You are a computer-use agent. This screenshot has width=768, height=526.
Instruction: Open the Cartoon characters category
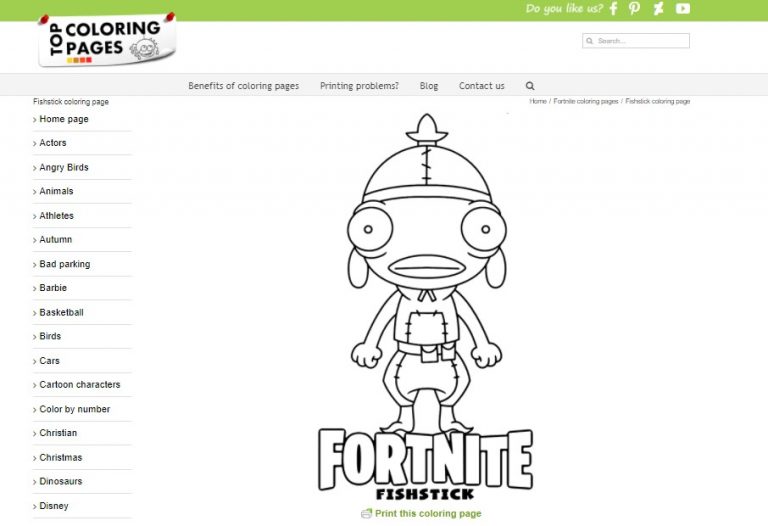(x=80, y=385)
